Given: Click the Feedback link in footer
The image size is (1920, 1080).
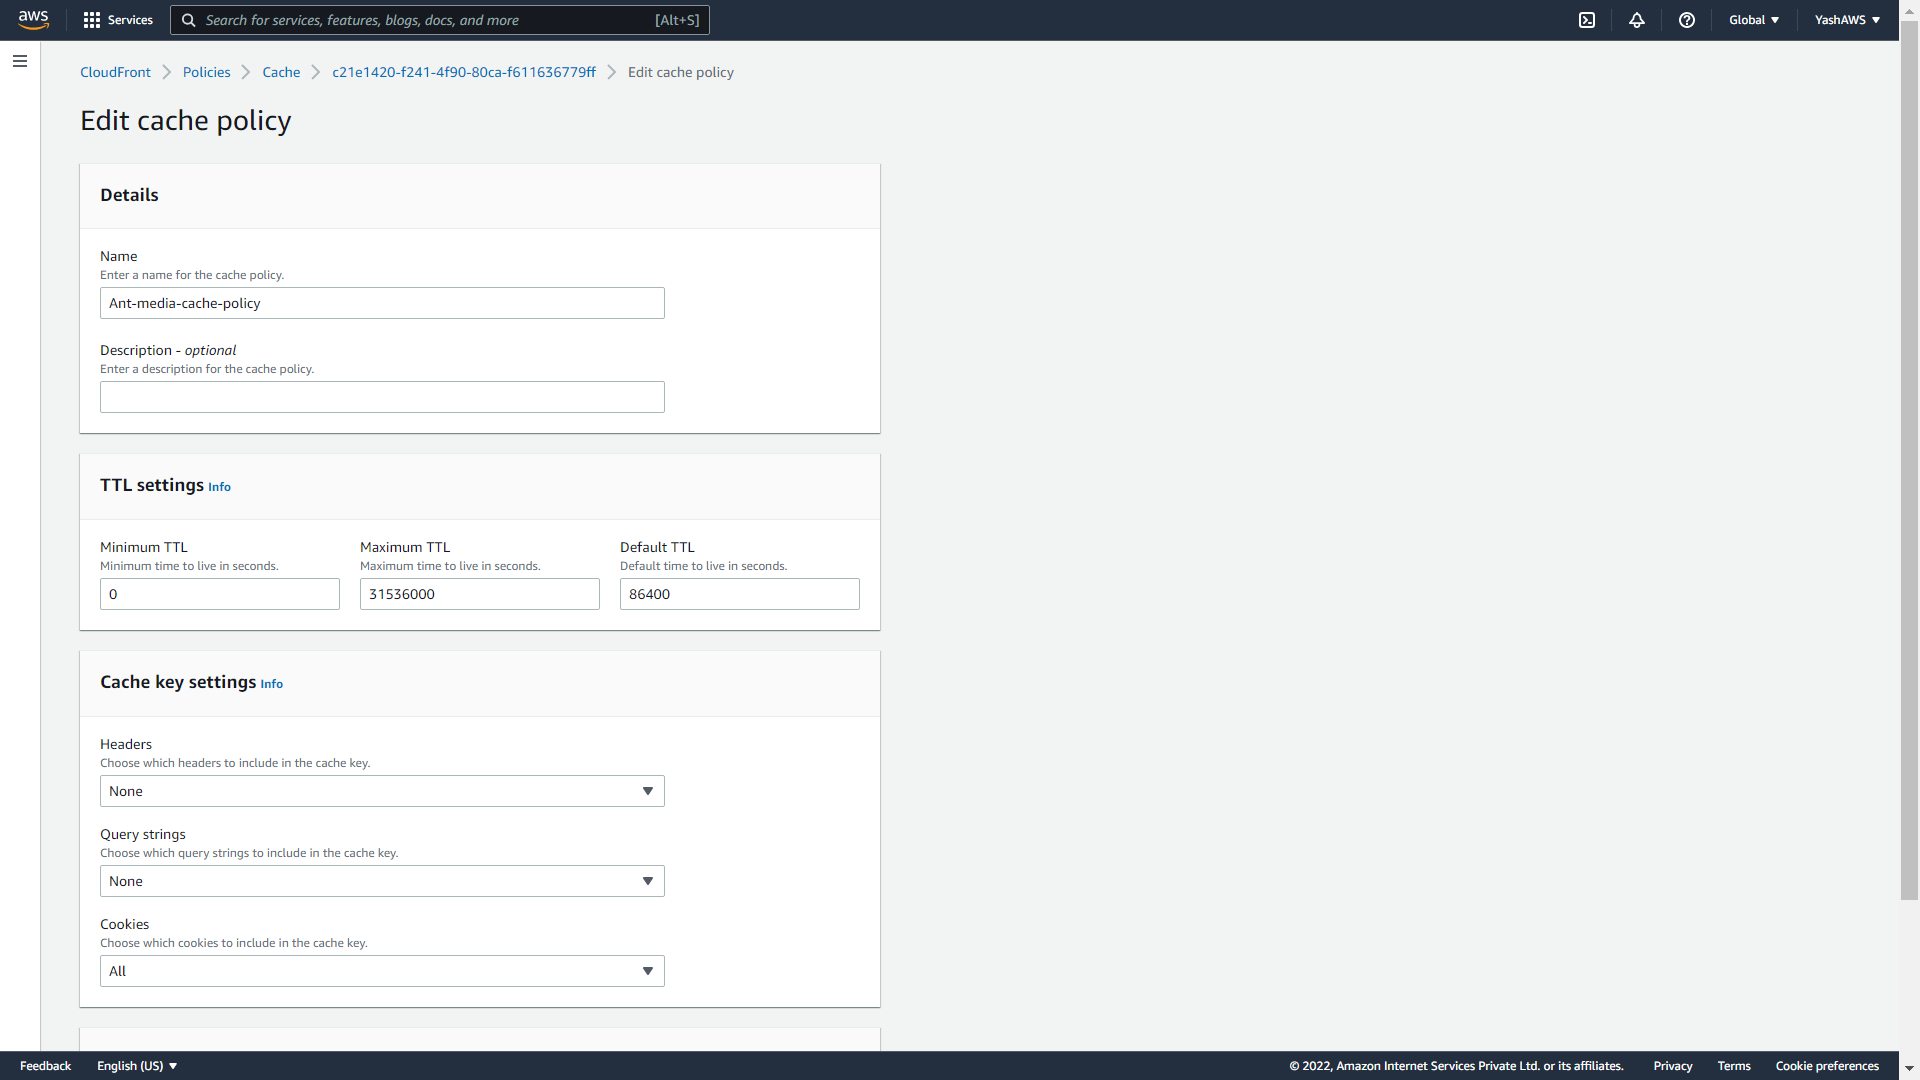Looking at the screenshot, I should (x=45, y=1066).
